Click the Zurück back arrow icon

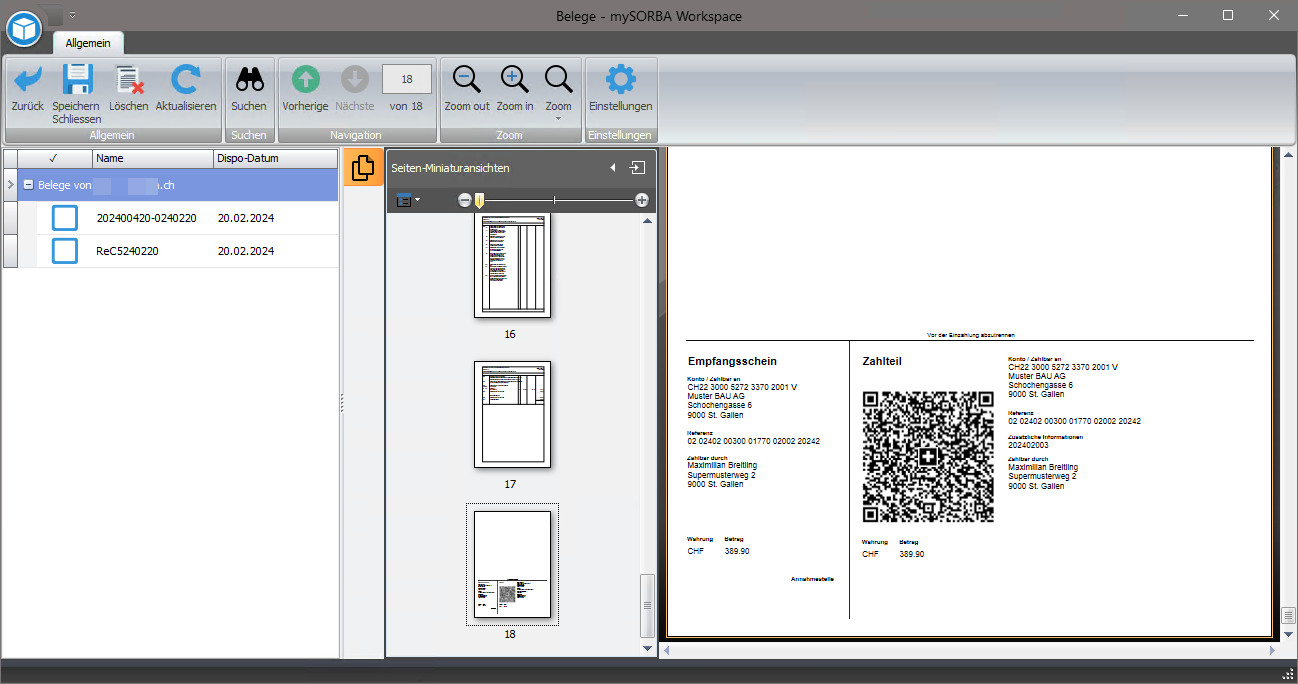pos(27,80)
